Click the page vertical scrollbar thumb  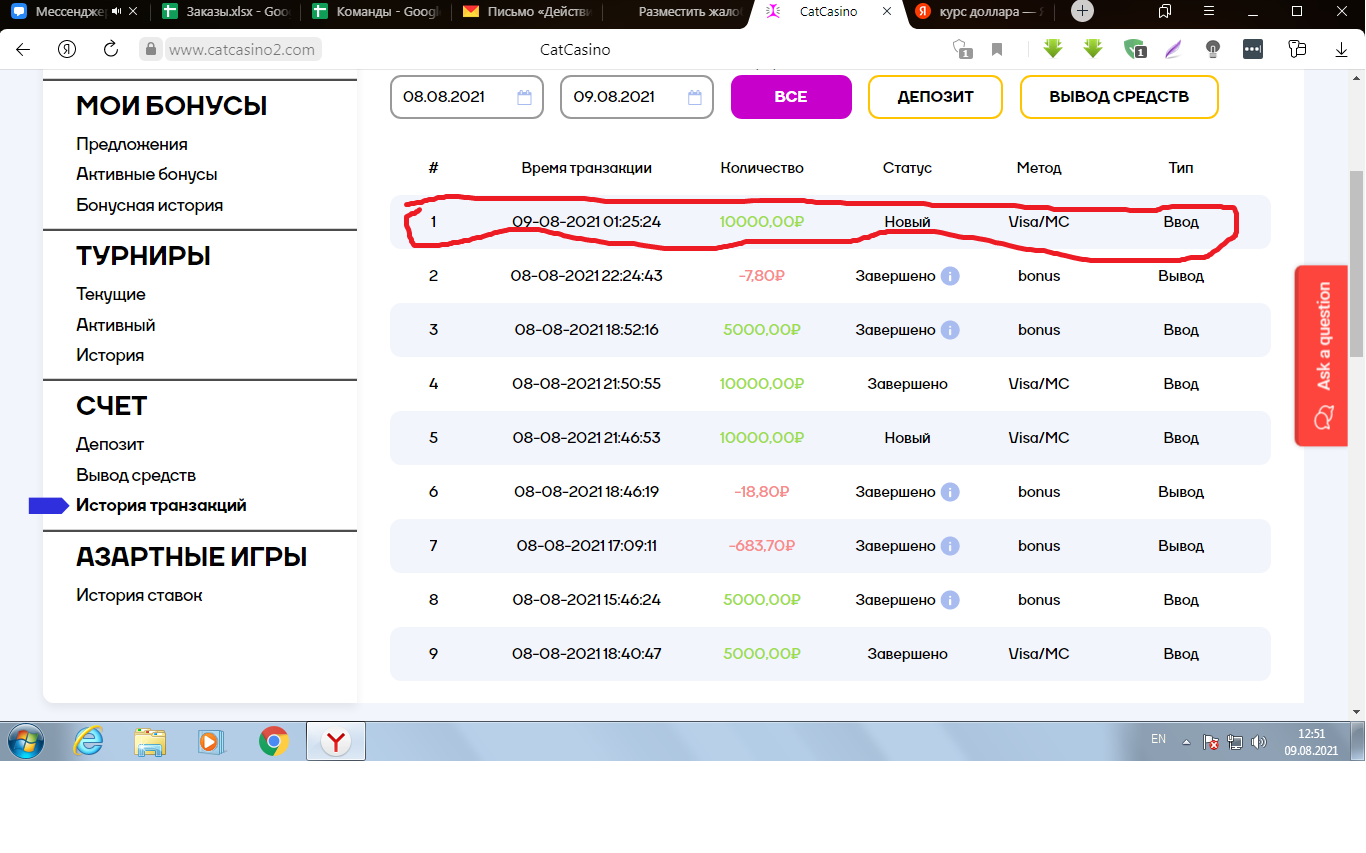click(x=1357, y=263)
